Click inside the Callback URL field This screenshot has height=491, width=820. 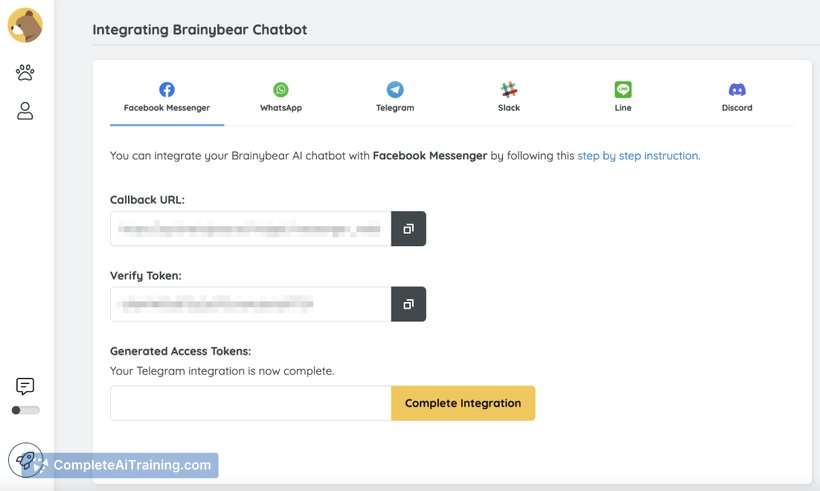250,229
